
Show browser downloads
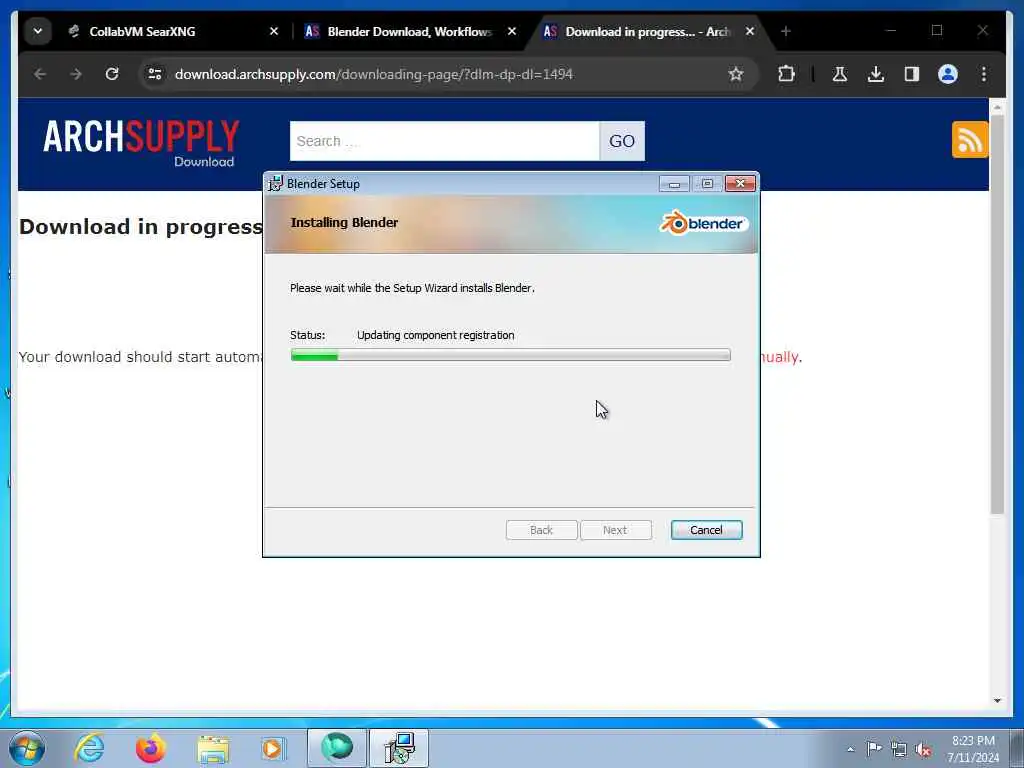[x=876, y=74]
